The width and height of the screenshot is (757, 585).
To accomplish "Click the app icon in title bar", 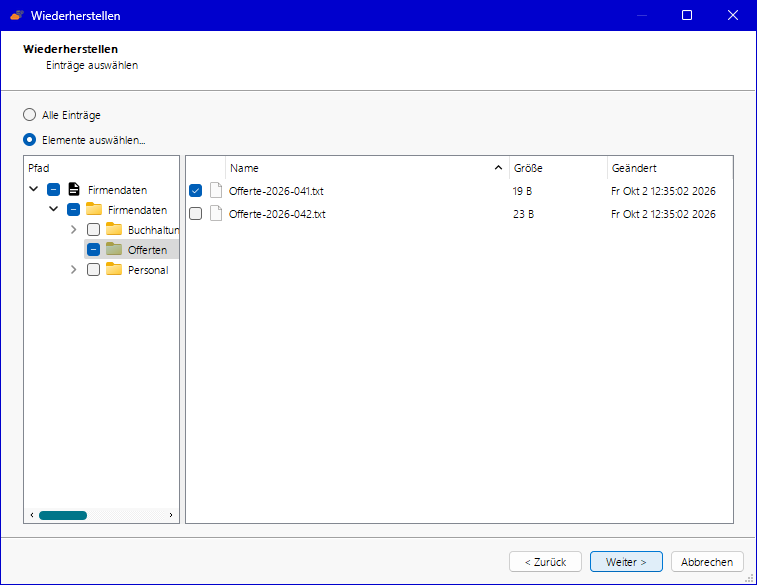I will tap(17, 15).
